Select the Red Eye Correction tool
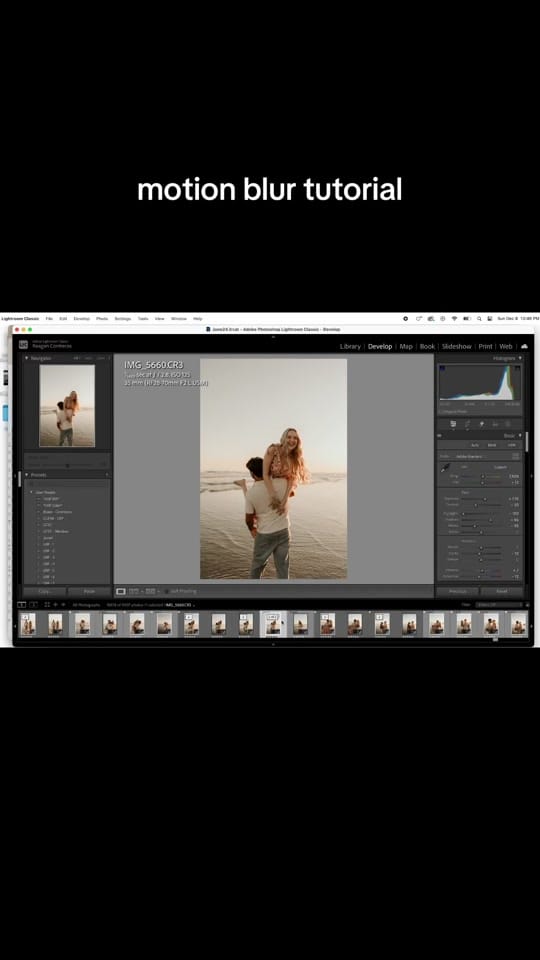Screen dimensions: 540x960 pos(495,424)
